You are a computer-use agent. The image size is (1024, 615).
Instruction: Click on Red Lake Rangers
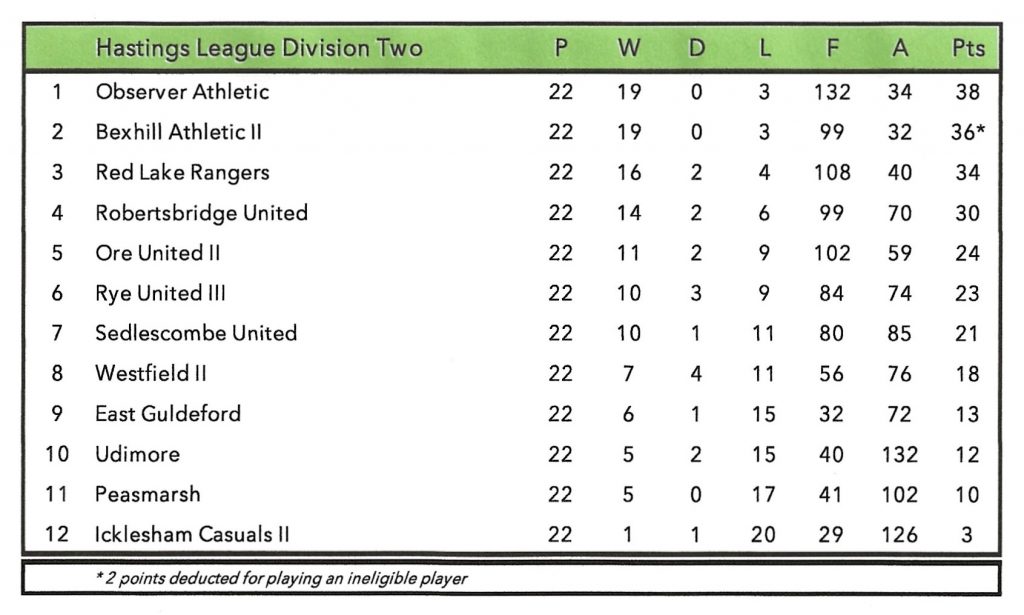click(x=182, y=172)
